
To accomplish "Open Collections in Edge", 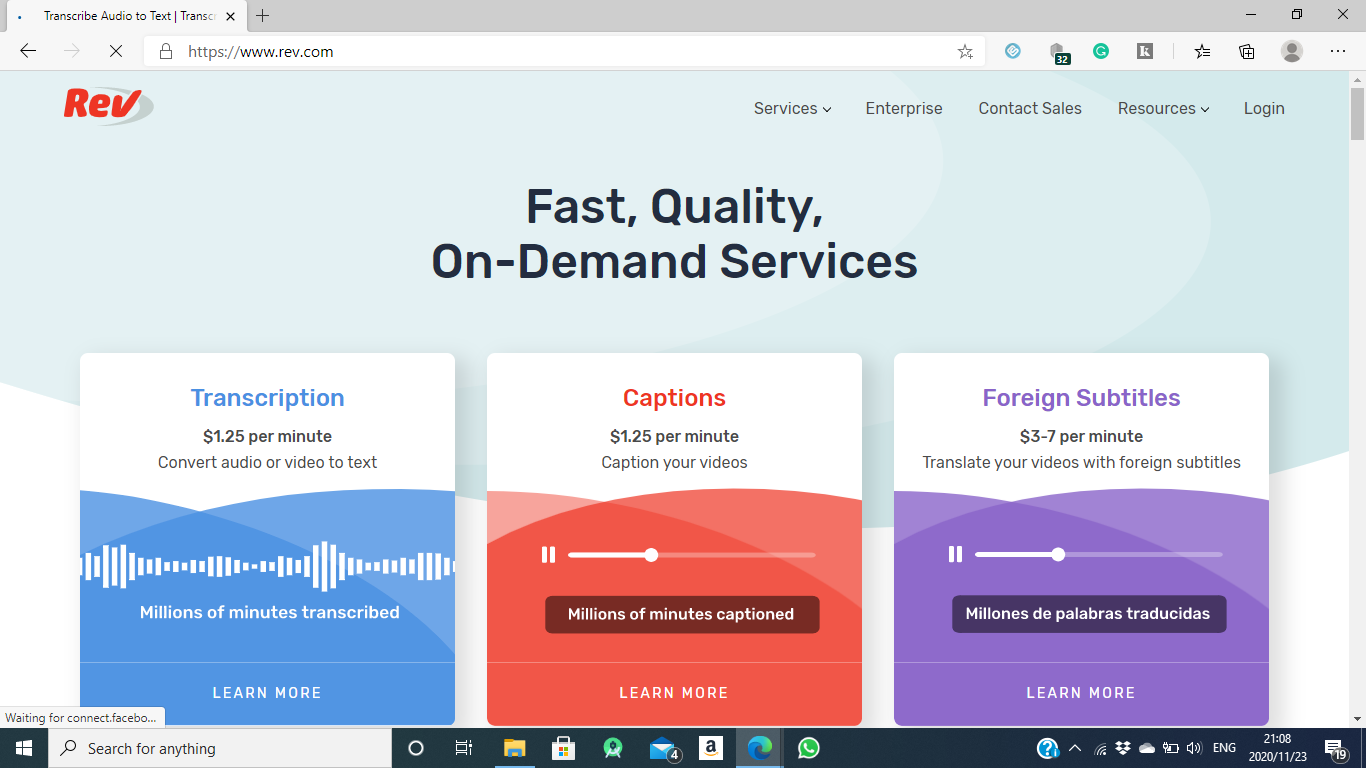I will coord(1247,51).
